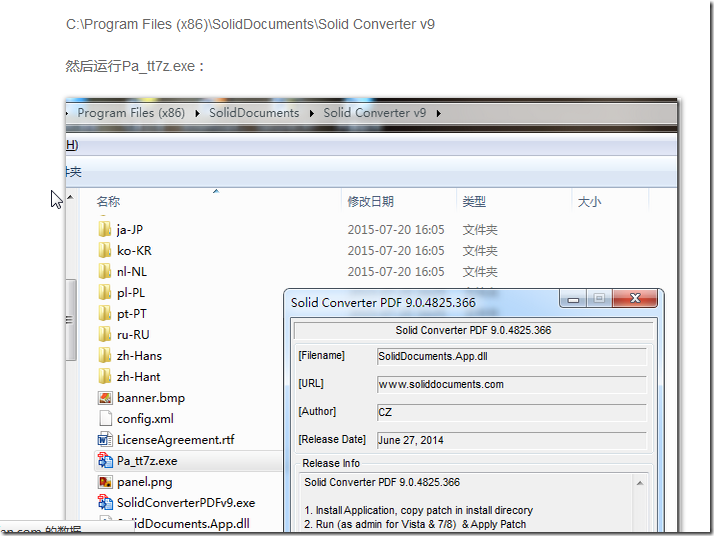Go to Solid Converter v9 in address bar

(x=375, y=112)
